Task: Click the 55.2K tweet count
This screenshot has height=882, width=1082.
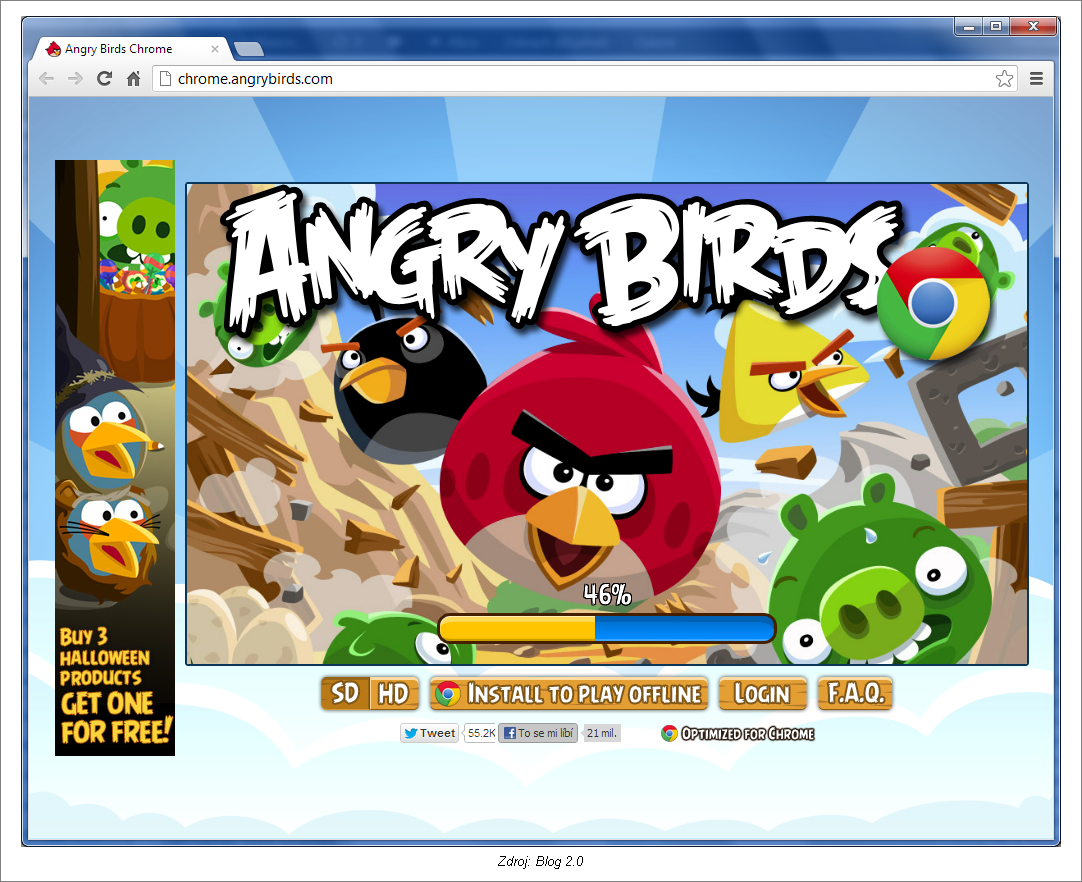Action: [481, 733]
